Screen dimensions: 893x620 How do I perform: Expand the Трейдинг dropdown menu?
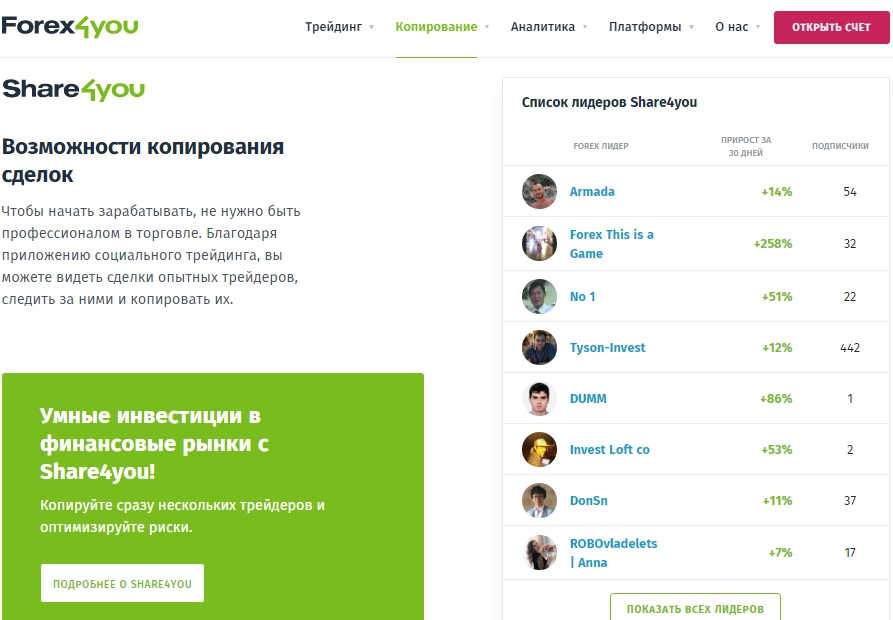pyautogui.click(x=339, y=27)
